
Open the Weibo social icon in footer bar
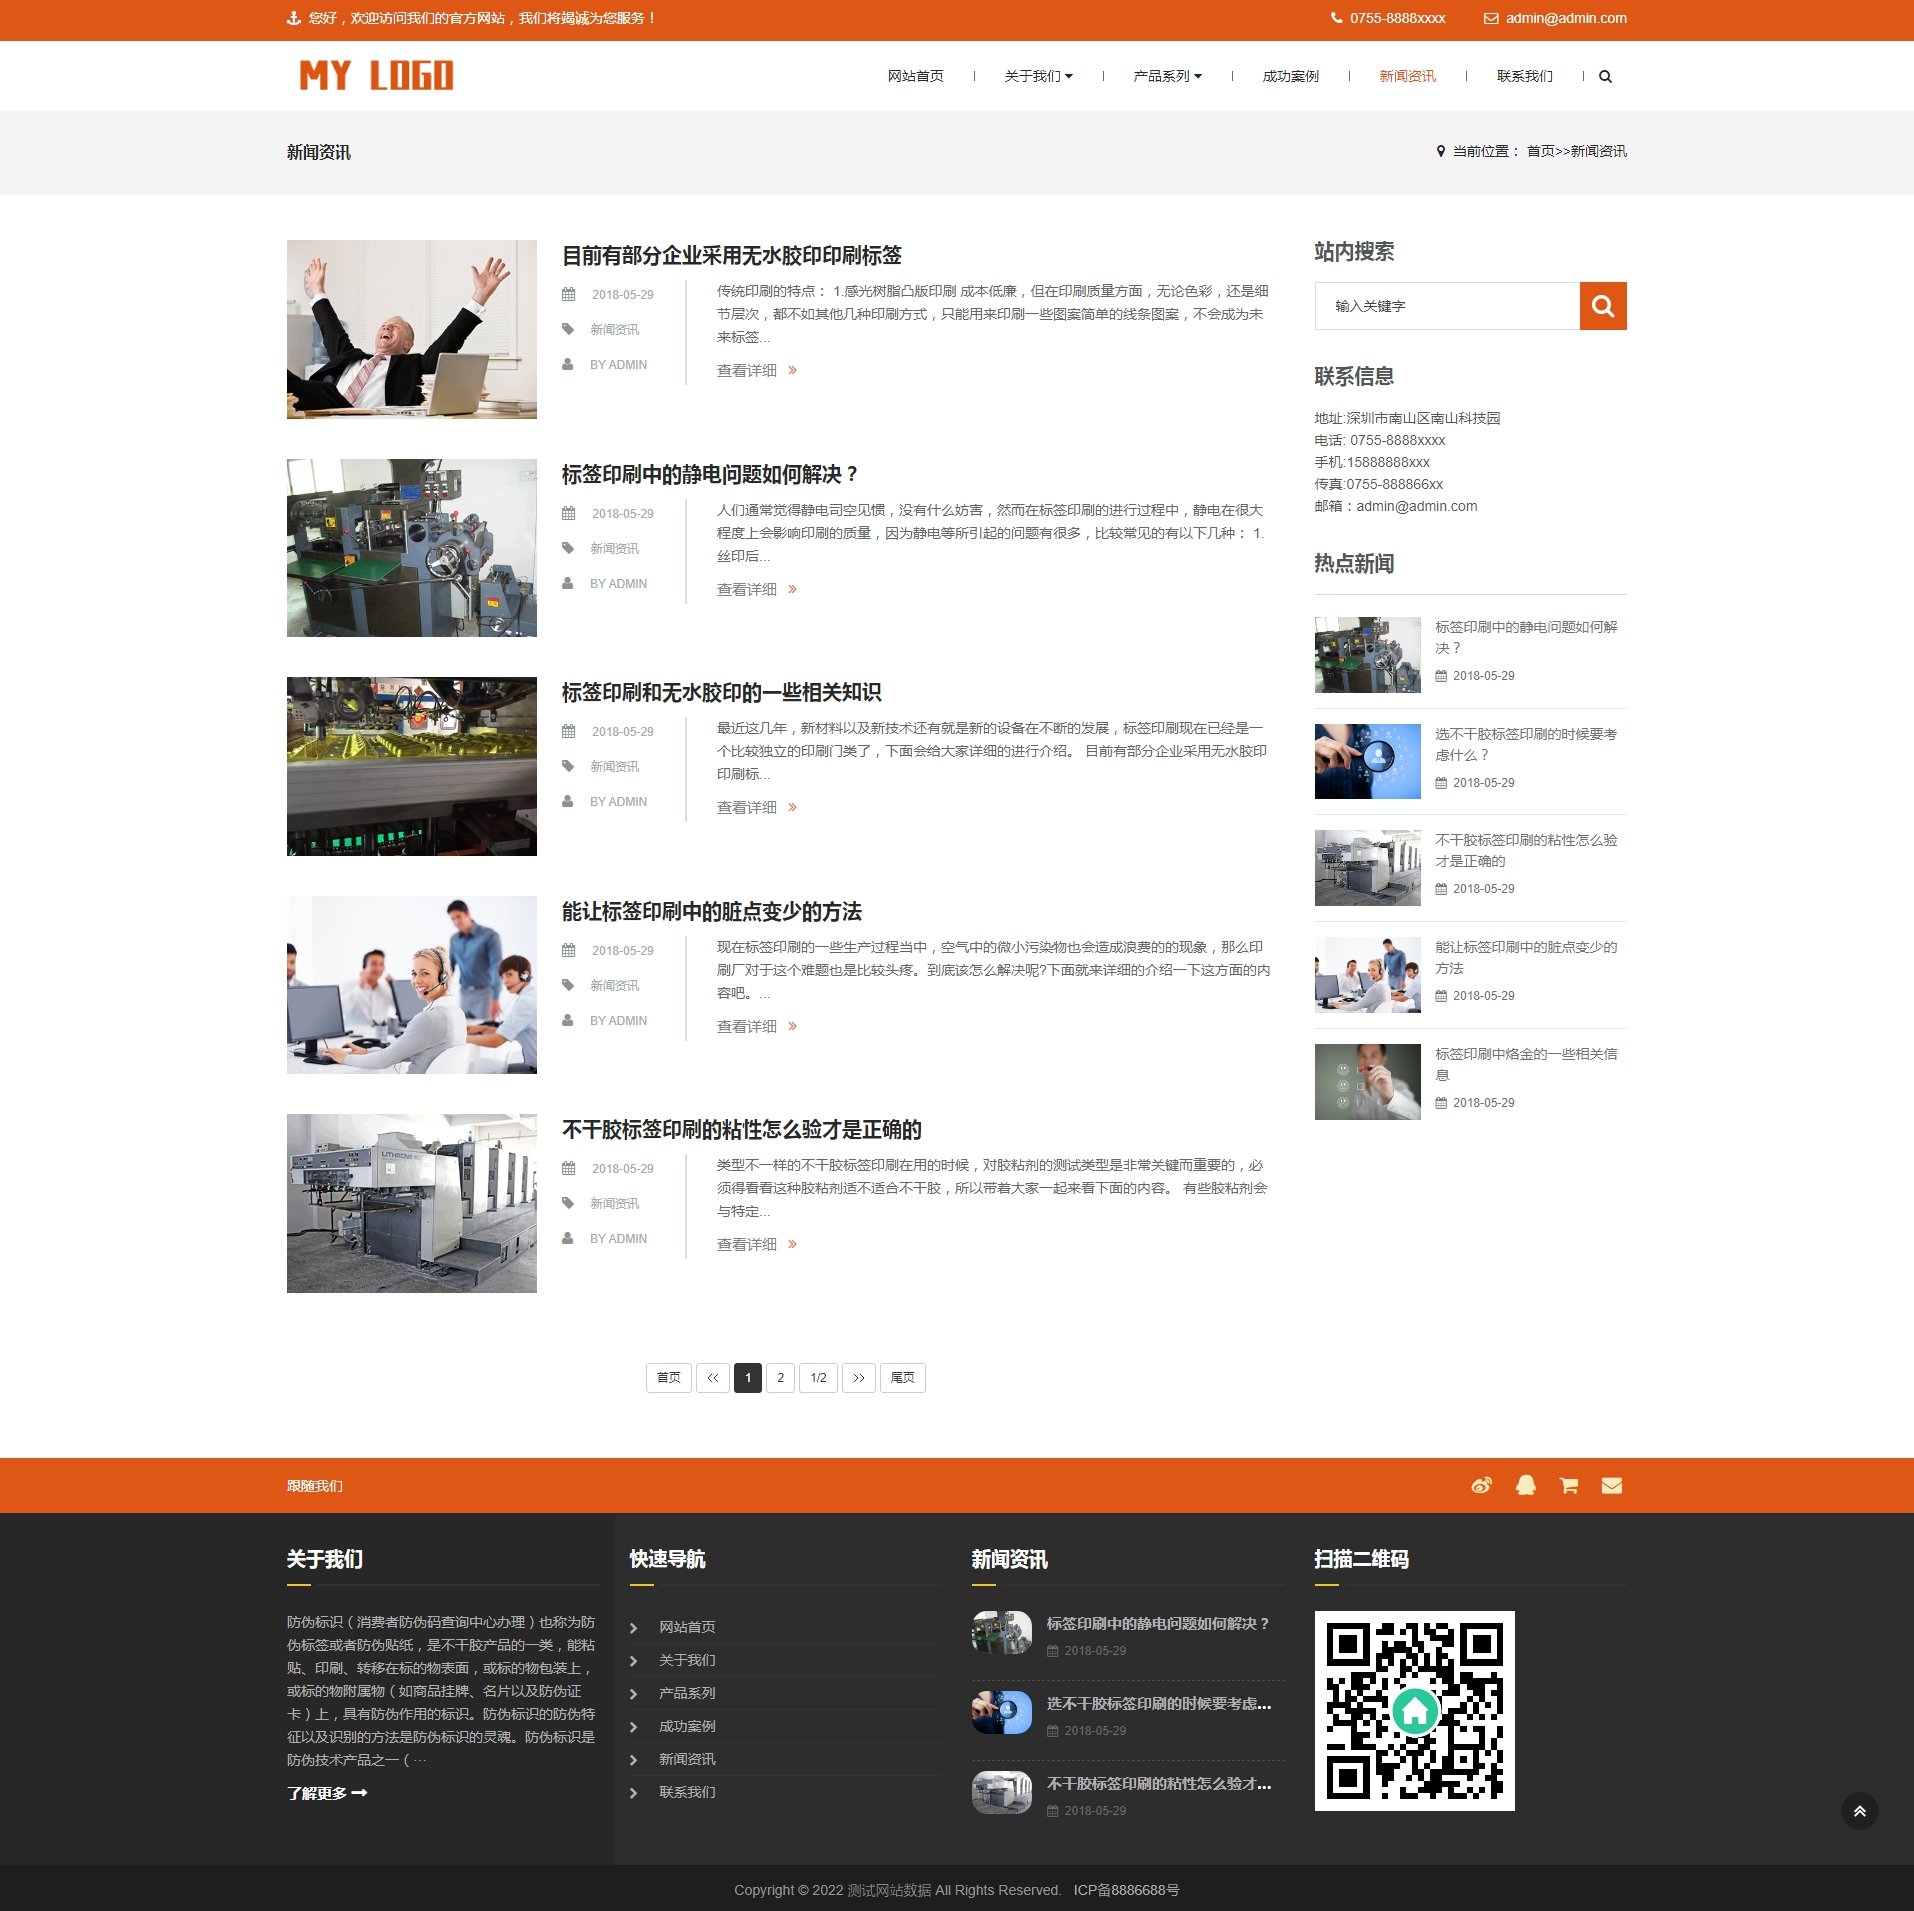coord(1481,1486)
